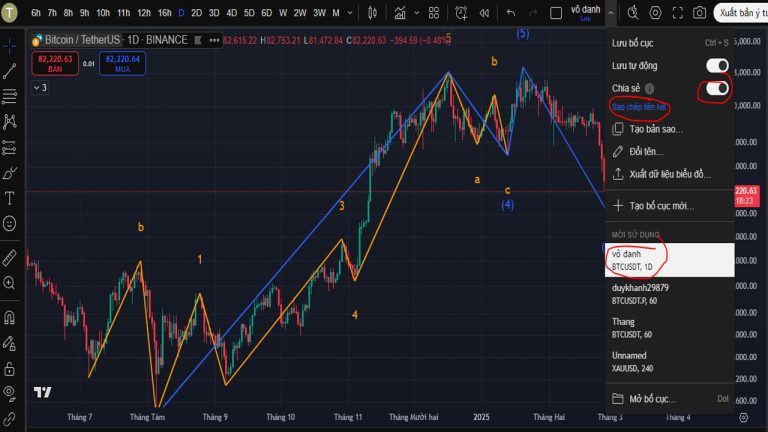Image resolution: width=768 pixels, height=432 pixels.
Task: Undo the last action
Action: pyautogui.click(x=510, y=13)
